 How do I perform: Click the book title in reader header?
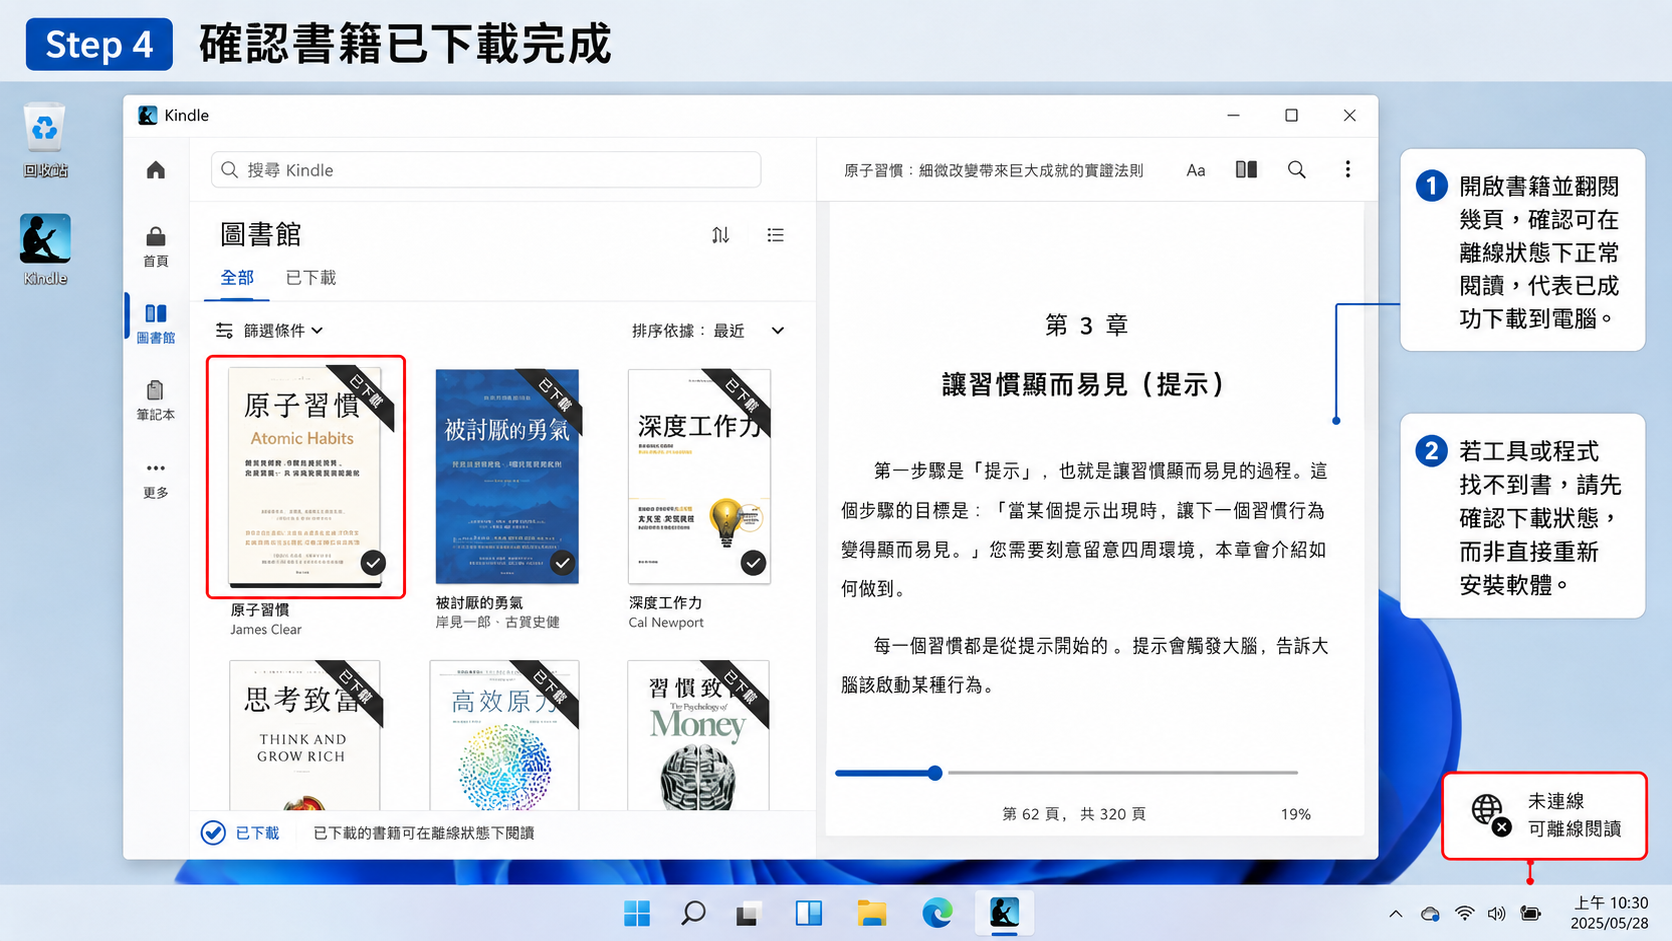[x=993, y=171]
